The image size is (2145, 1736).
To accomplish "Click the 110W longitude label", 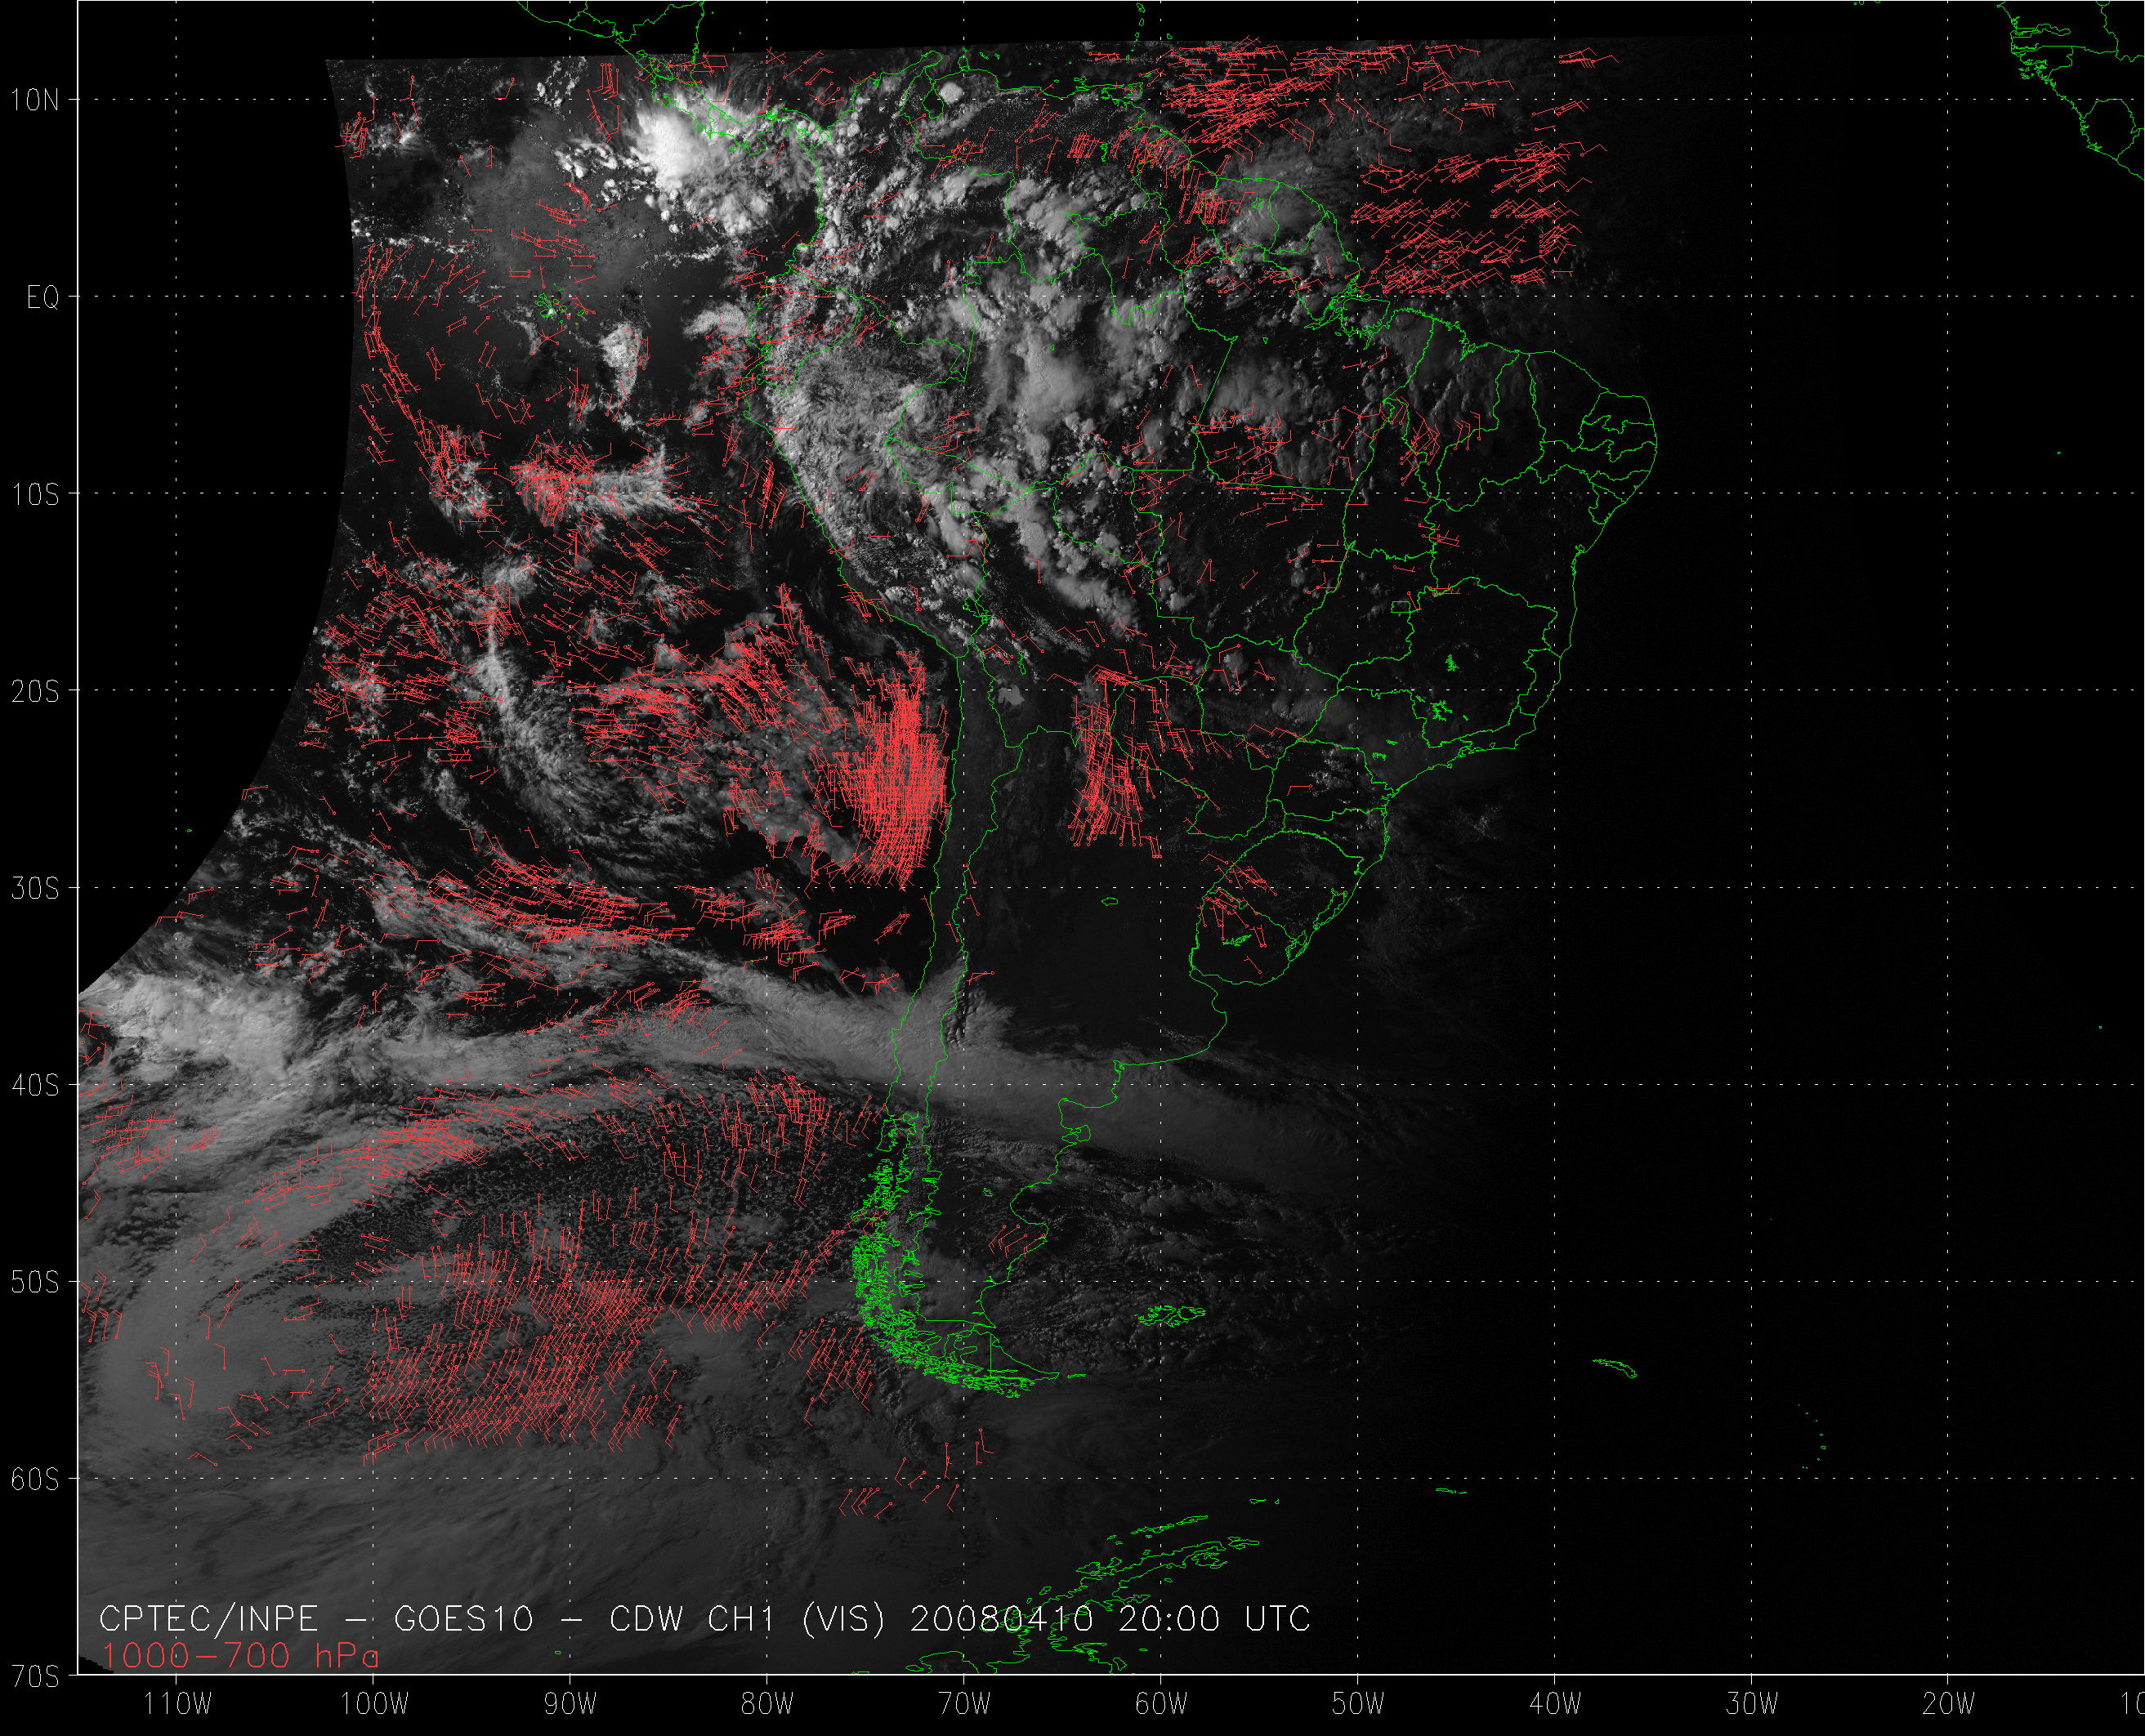I will pyautogui.click(x=178, y=1704).
